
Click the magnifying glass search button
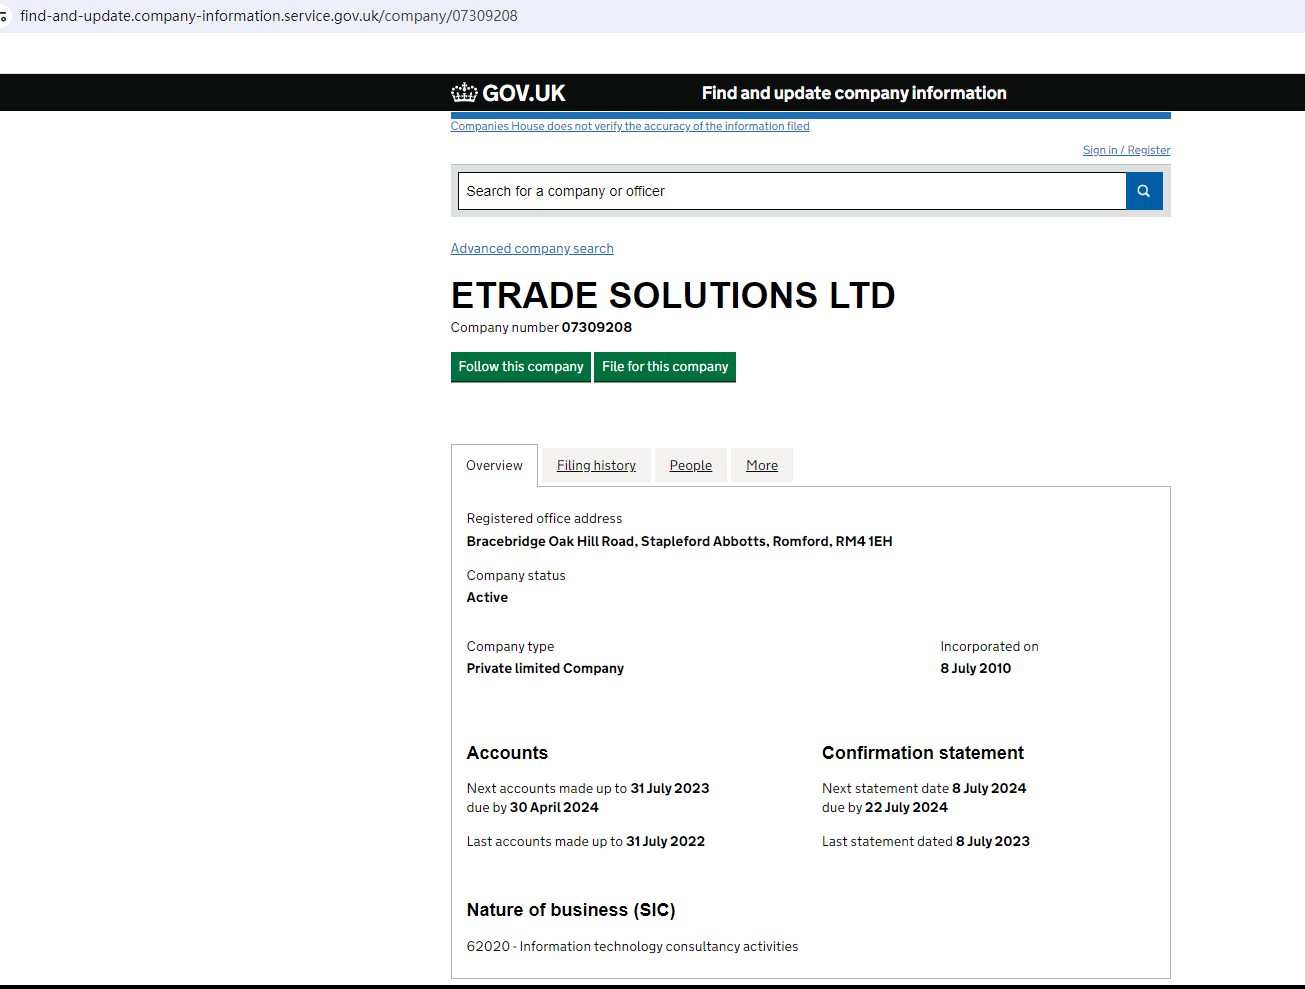coord(1144,191)
